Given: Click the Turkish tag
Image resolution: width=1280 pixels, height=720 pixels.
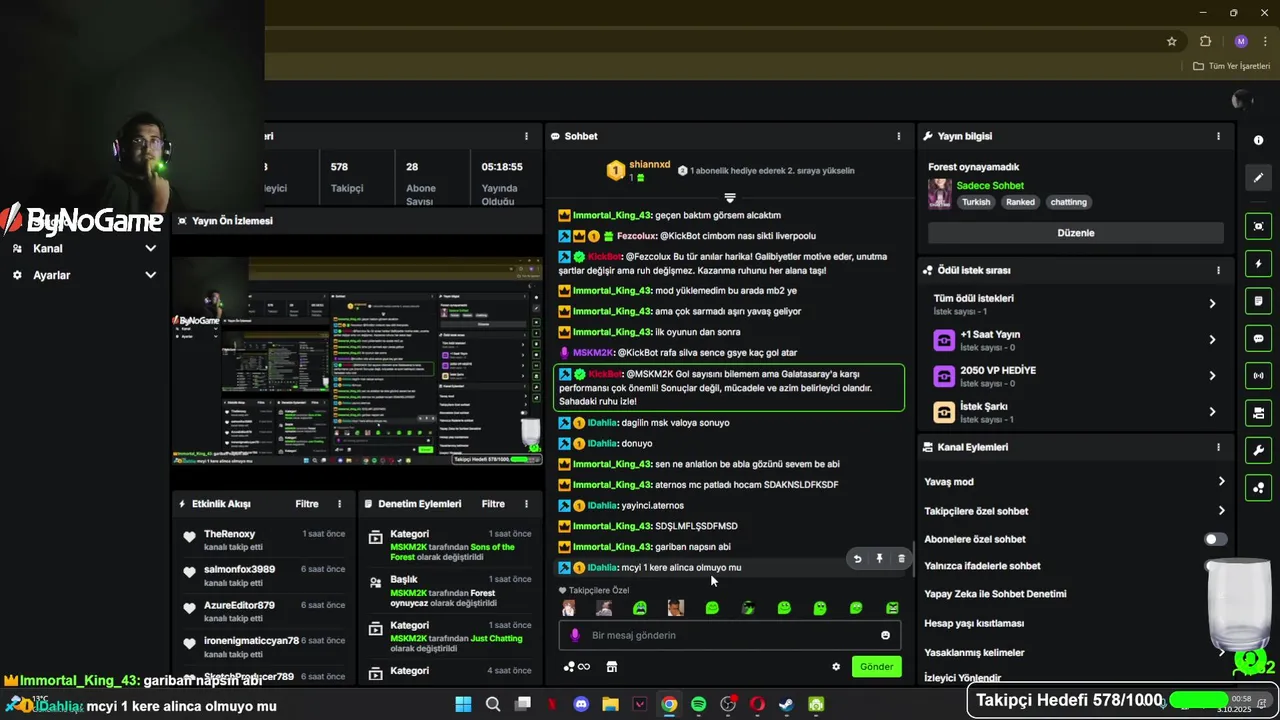Looking at the screenshot, I should (976, 202).
